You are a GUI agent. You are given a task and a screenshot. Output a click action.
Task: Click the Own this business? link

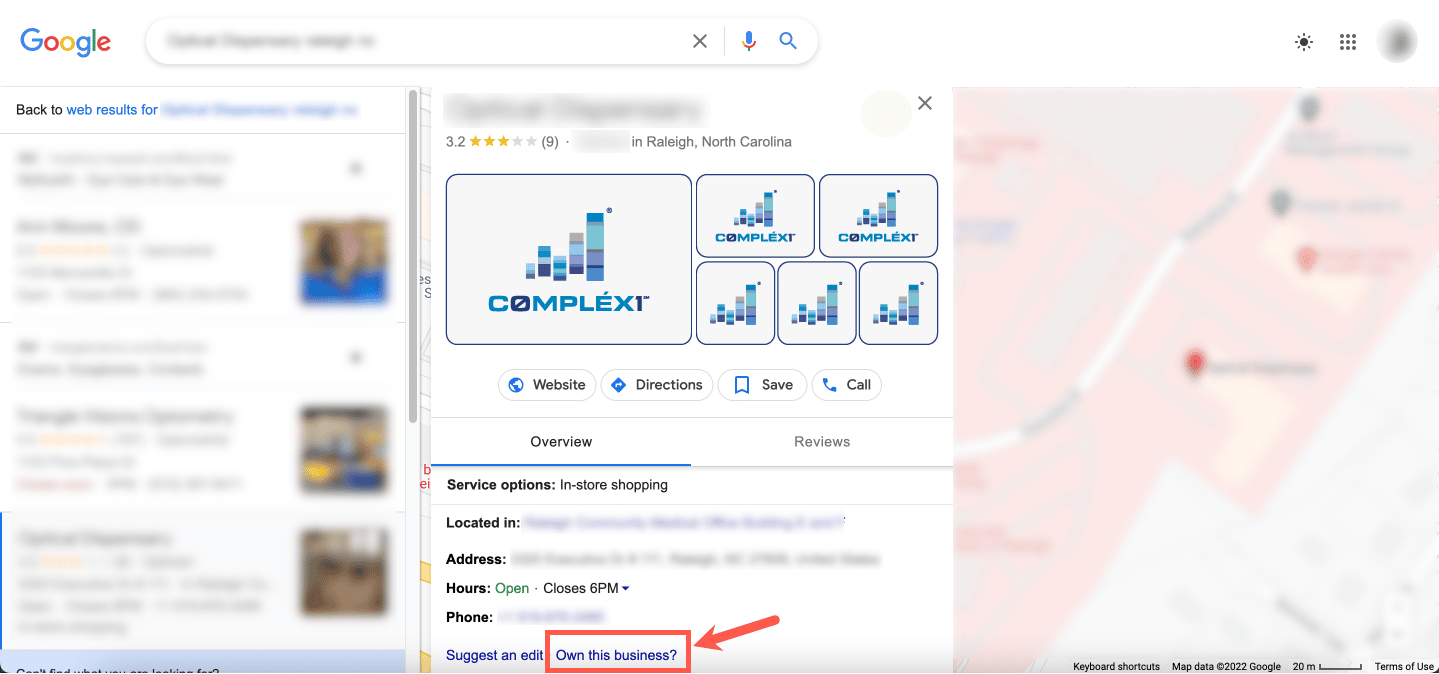[x=617, y=654]
